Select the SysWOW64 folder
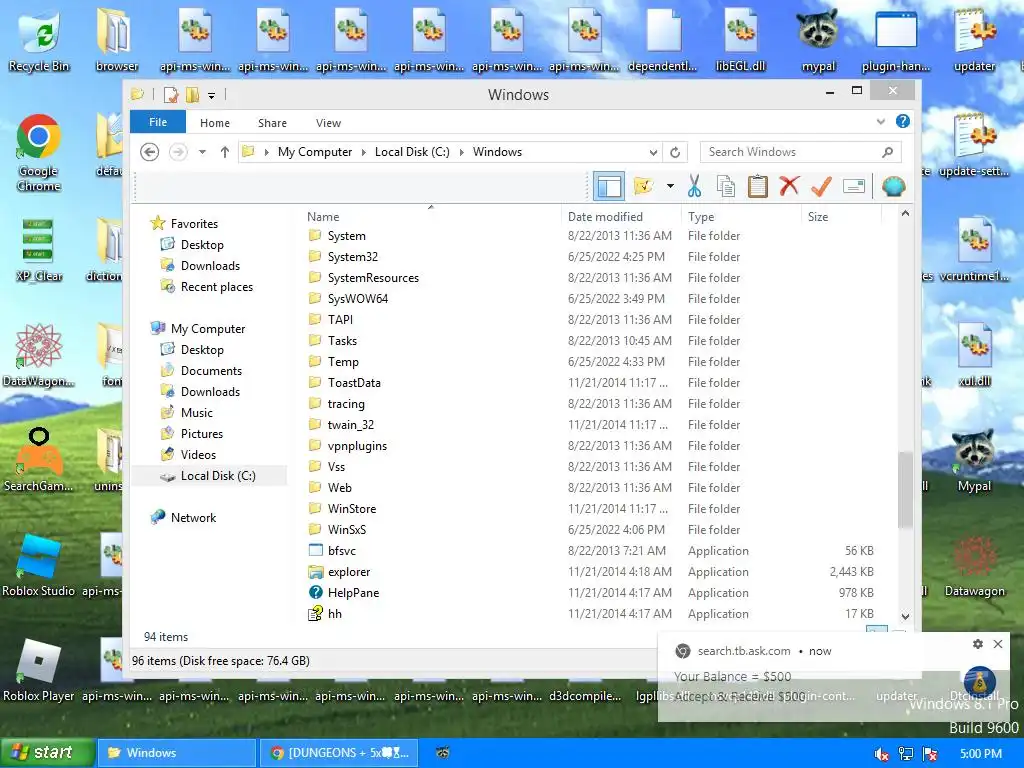 357,299
